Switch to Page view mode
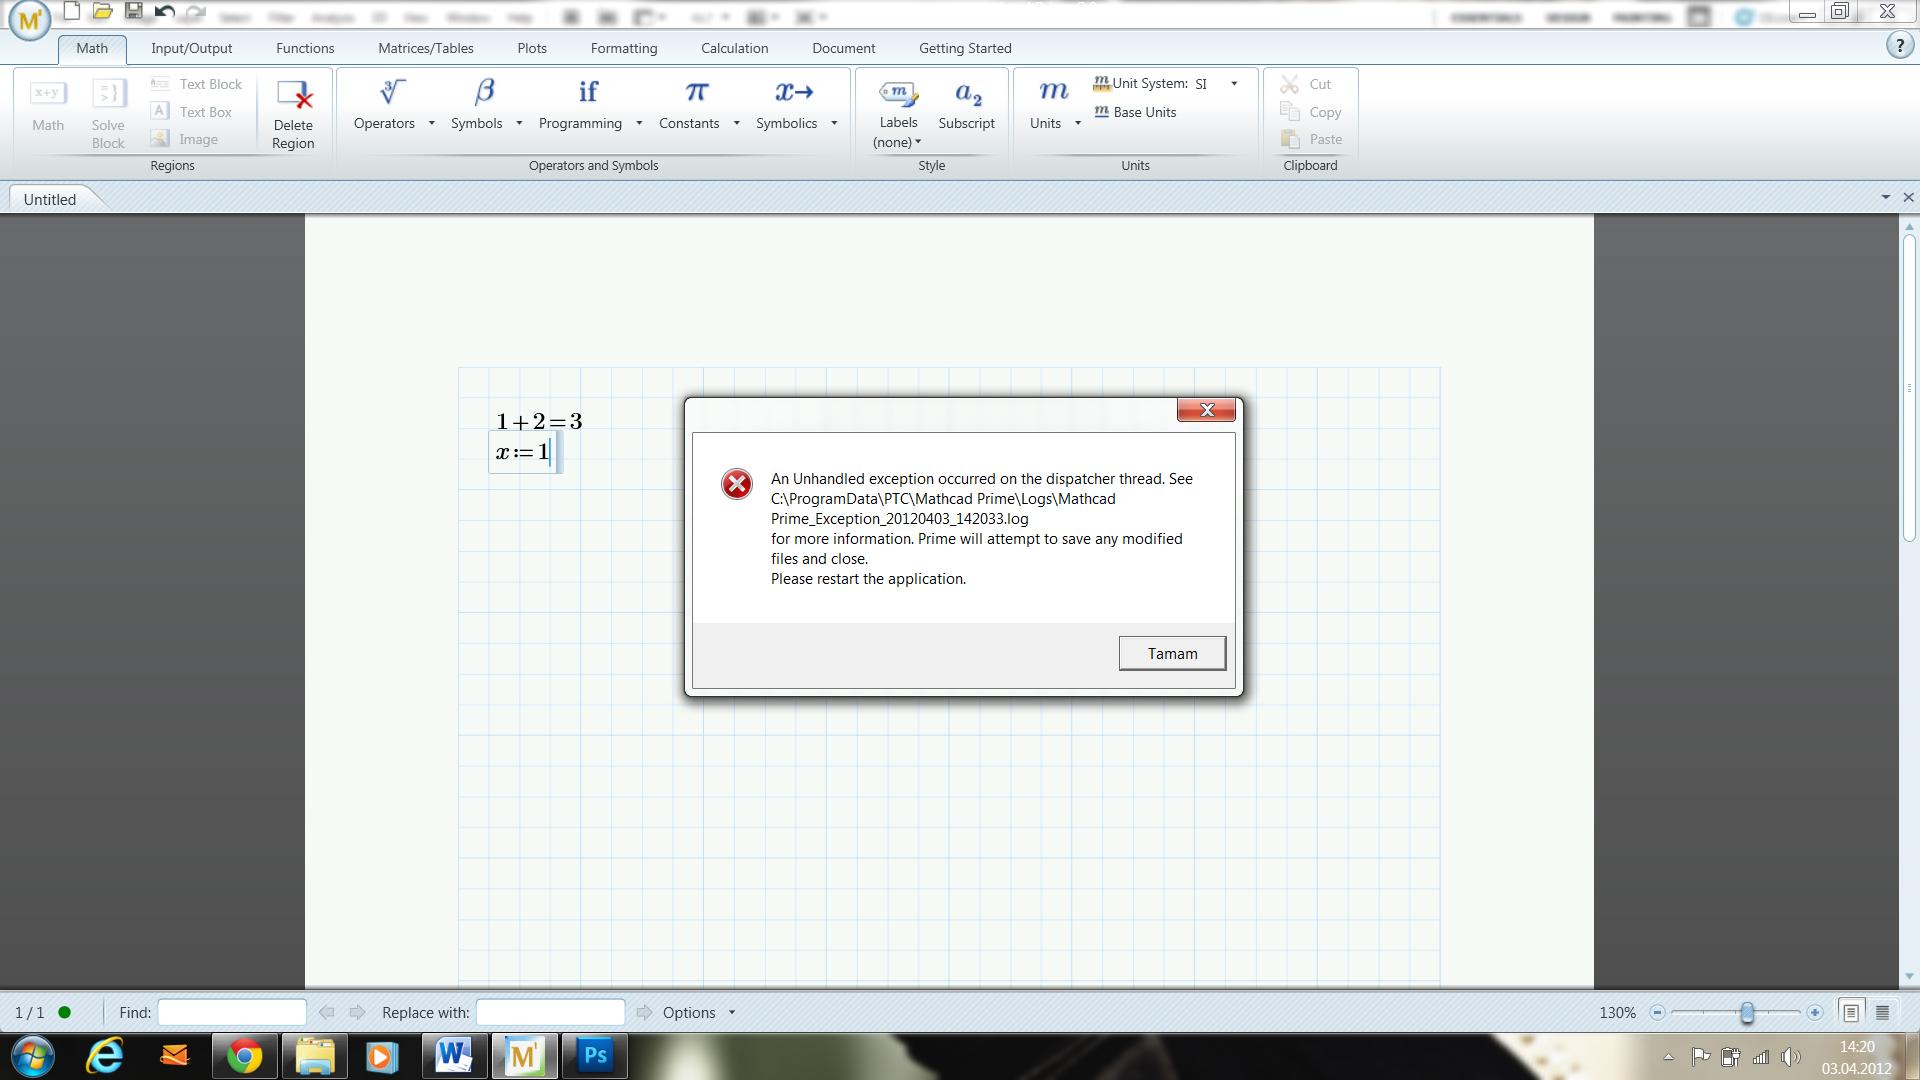The image size is (1920, 1080). click(1850, 1012)
